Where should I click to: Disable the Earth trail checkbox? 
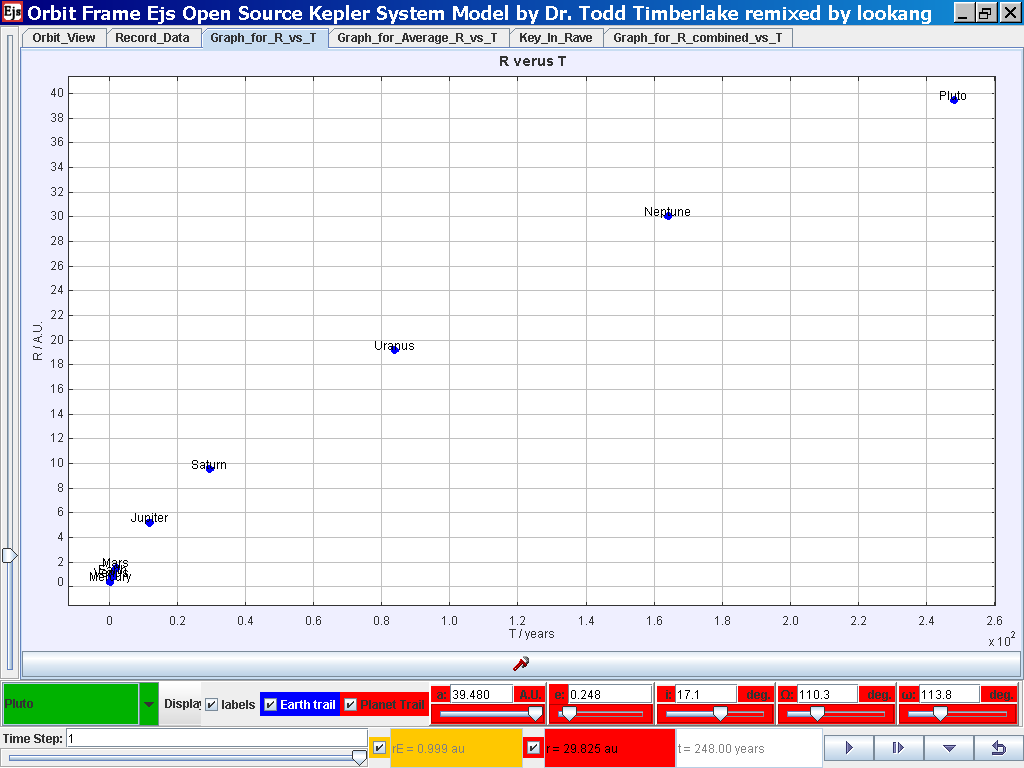271,705
